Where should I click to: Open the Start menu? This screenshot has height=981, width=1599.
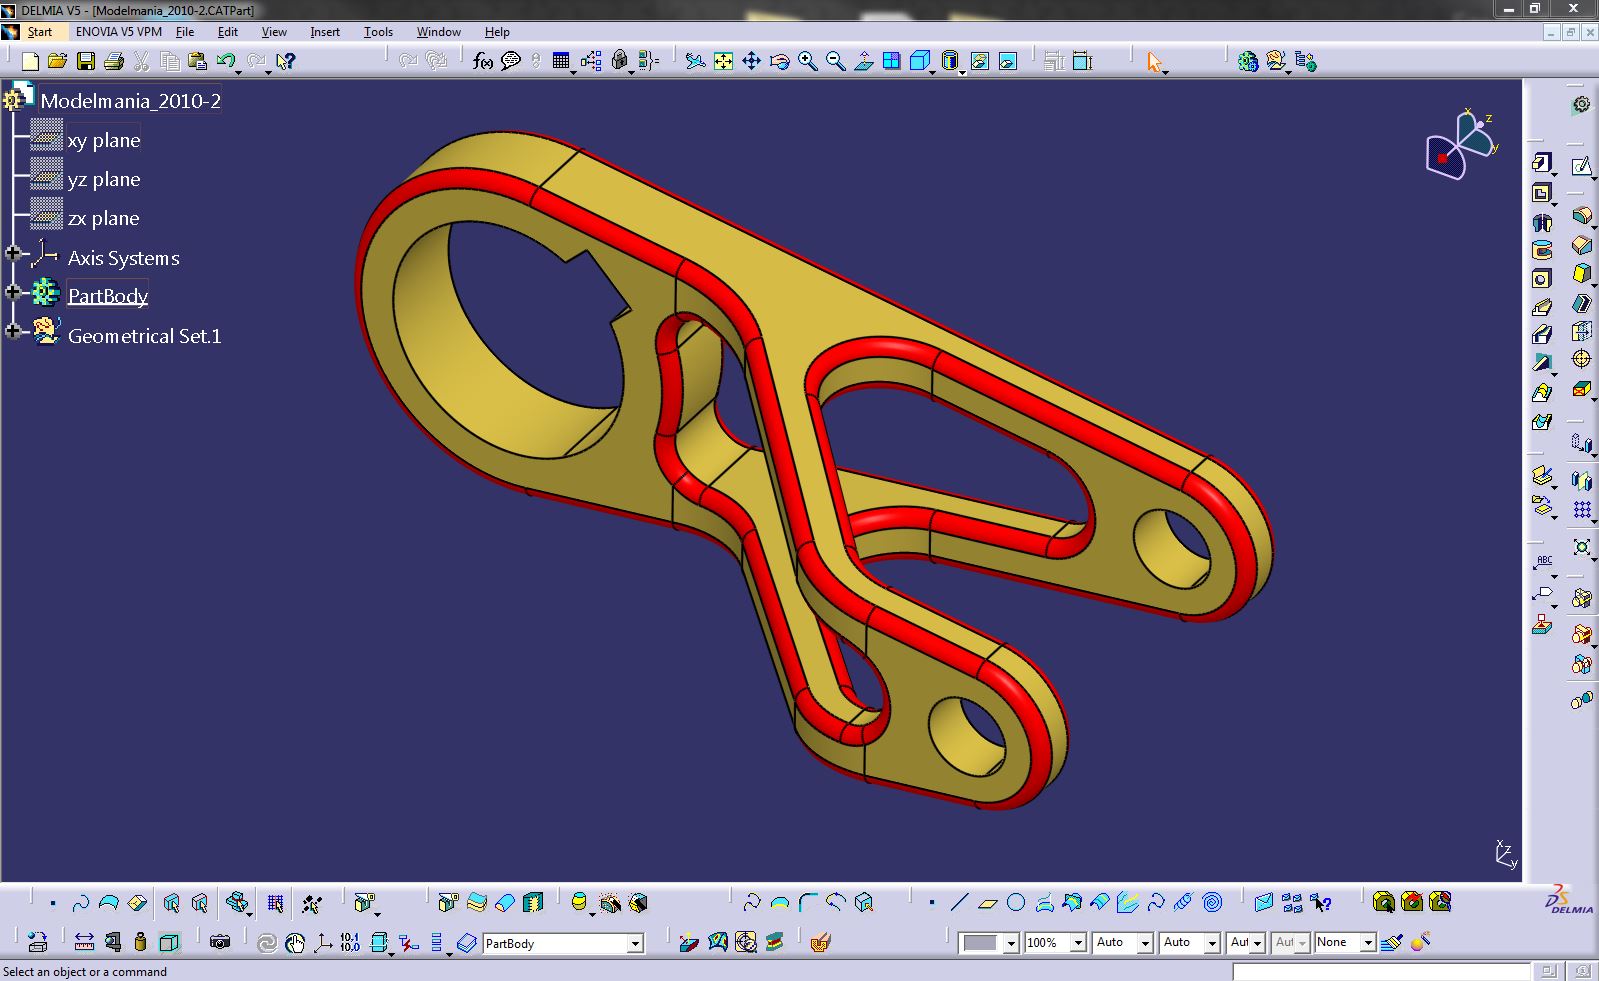[39, 31]
